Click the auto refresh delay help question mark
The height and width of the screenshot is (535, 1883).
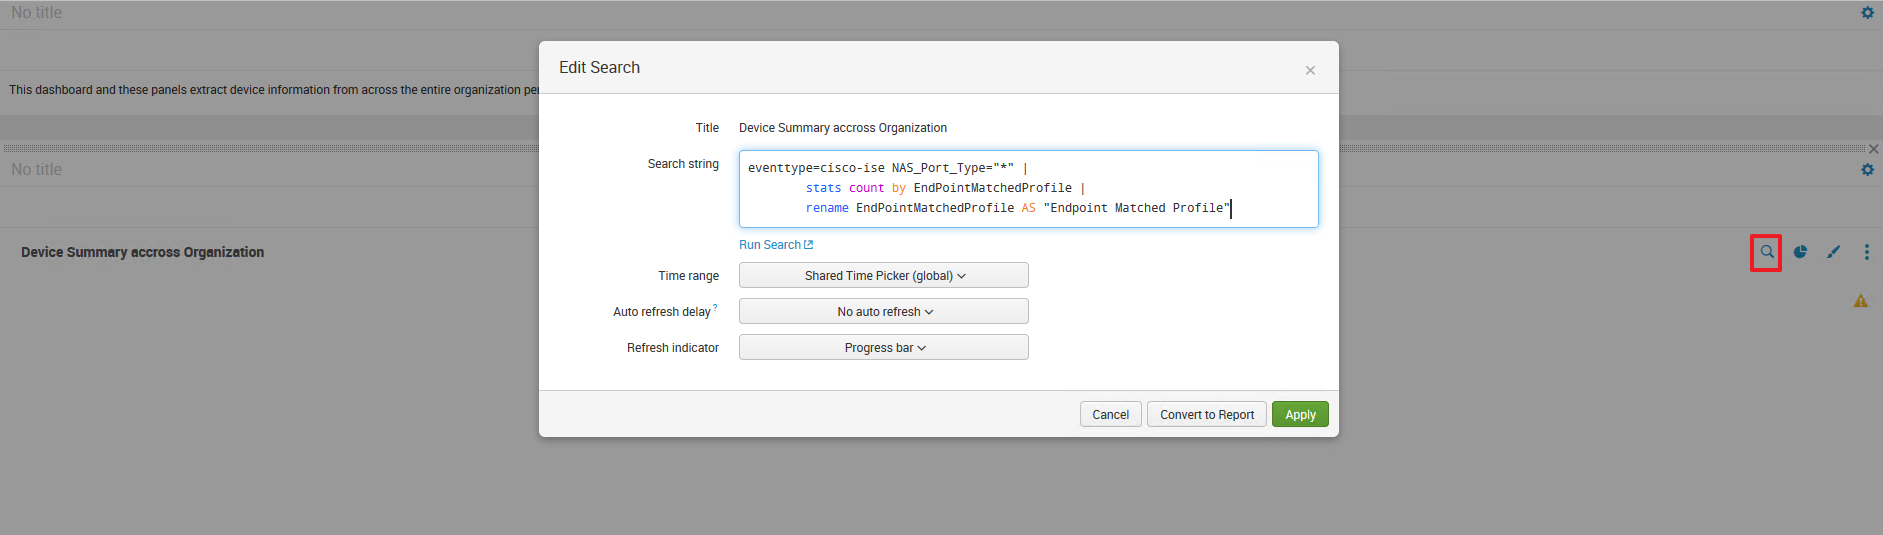(715, 308)
